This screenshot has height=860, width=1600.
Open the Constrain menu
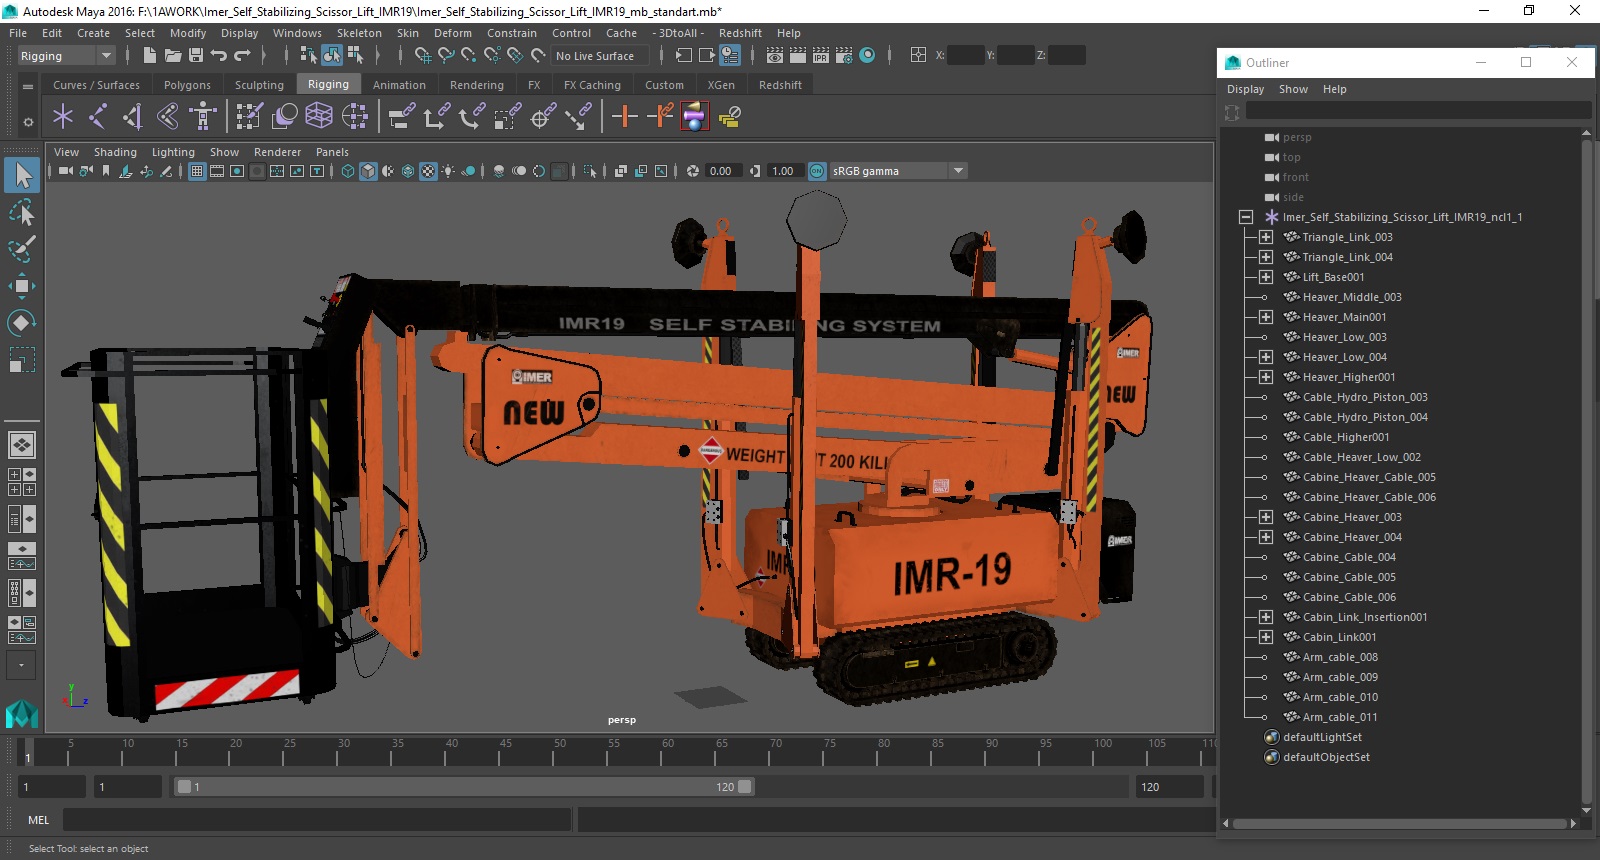pyautogui.click(x=511, y=33)
